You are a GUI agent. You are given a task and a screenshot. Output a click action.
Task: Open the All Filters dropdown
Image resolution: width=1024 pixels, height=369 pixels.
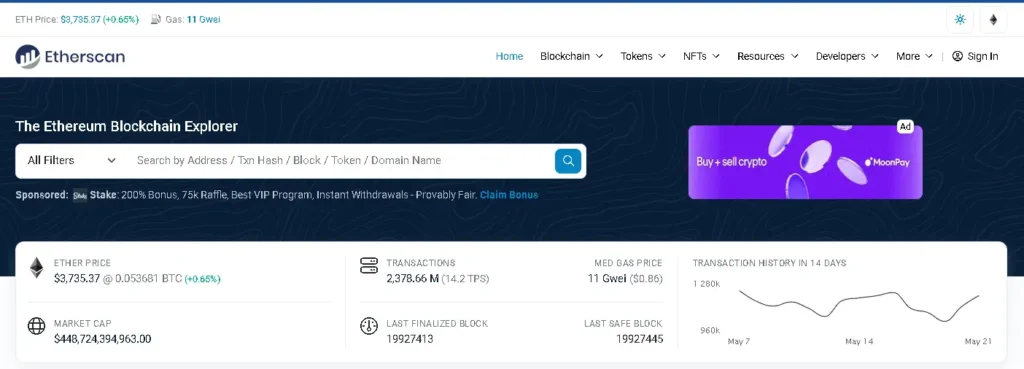point(71,161)
